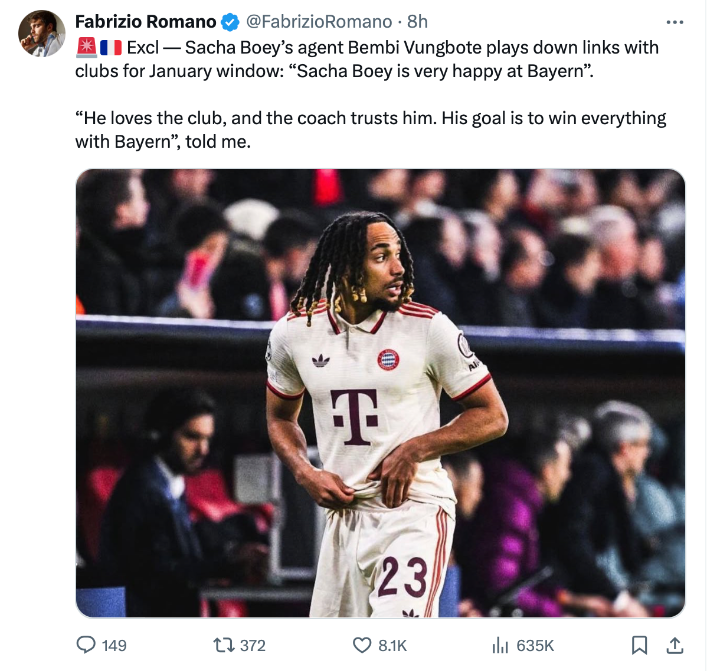Open the @FabrizioRomano handle link
The height and width of the screenshot is (671, 707).
pos(319,22)
